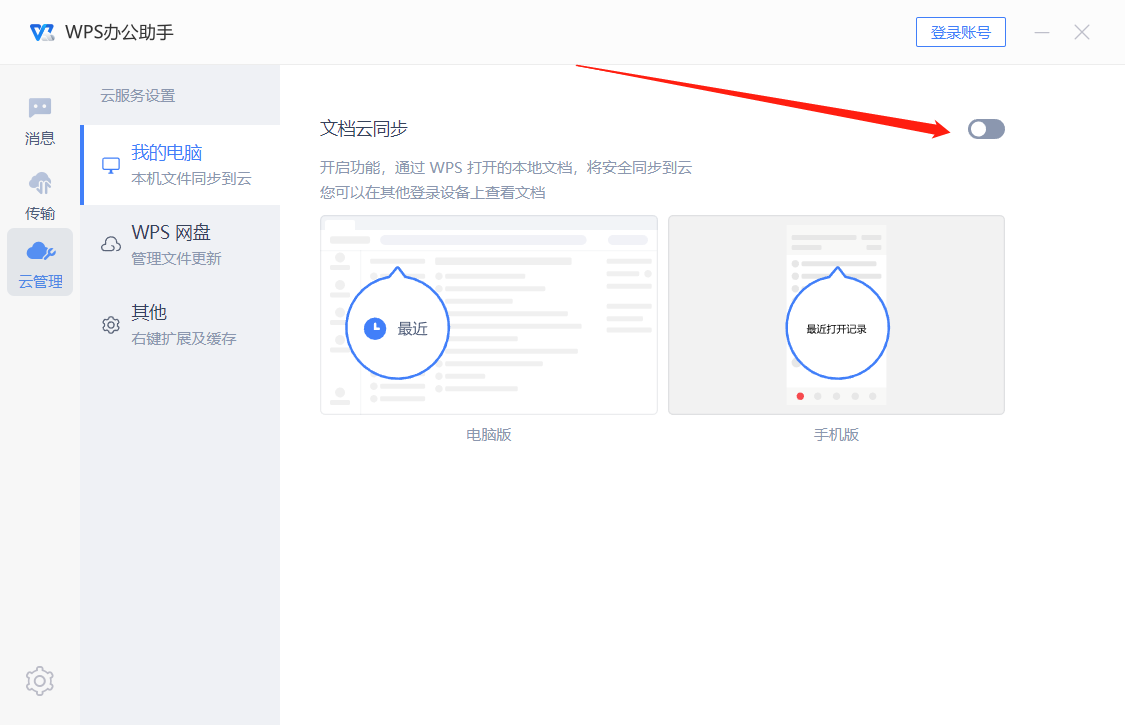Viewport: 1125px width, 725px height.
Task: Click the WPS logo icon
Action: pyautogui.click(x=42, y=32)
